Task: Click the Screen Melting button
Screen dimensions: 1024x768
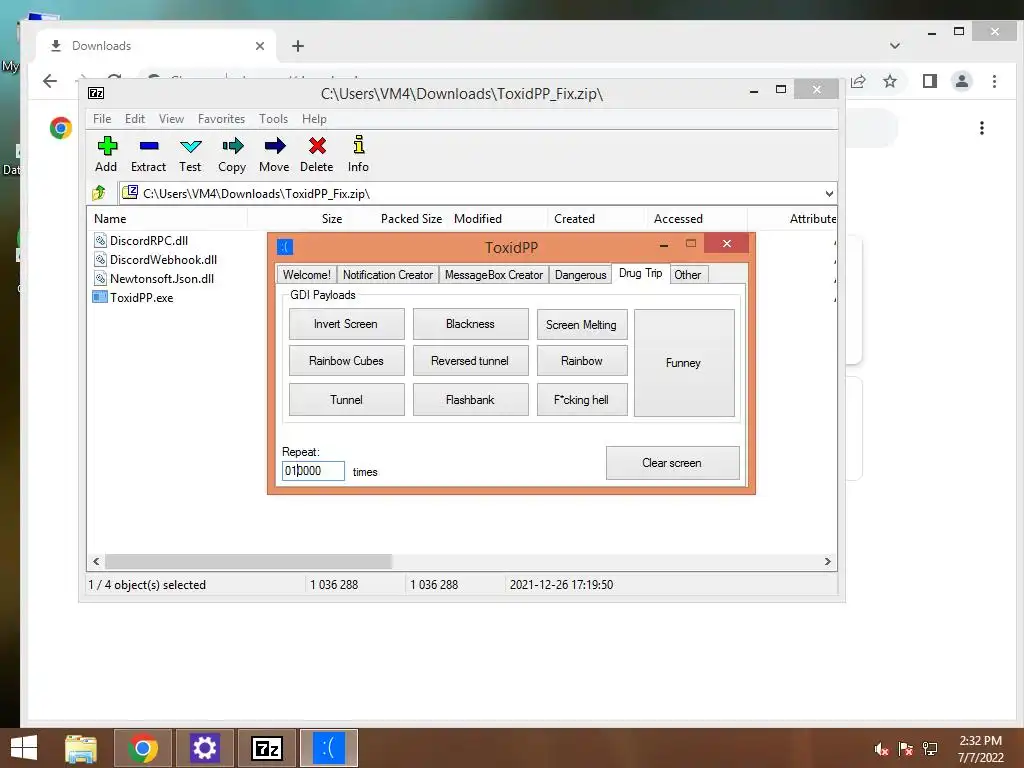Action: 582,325
